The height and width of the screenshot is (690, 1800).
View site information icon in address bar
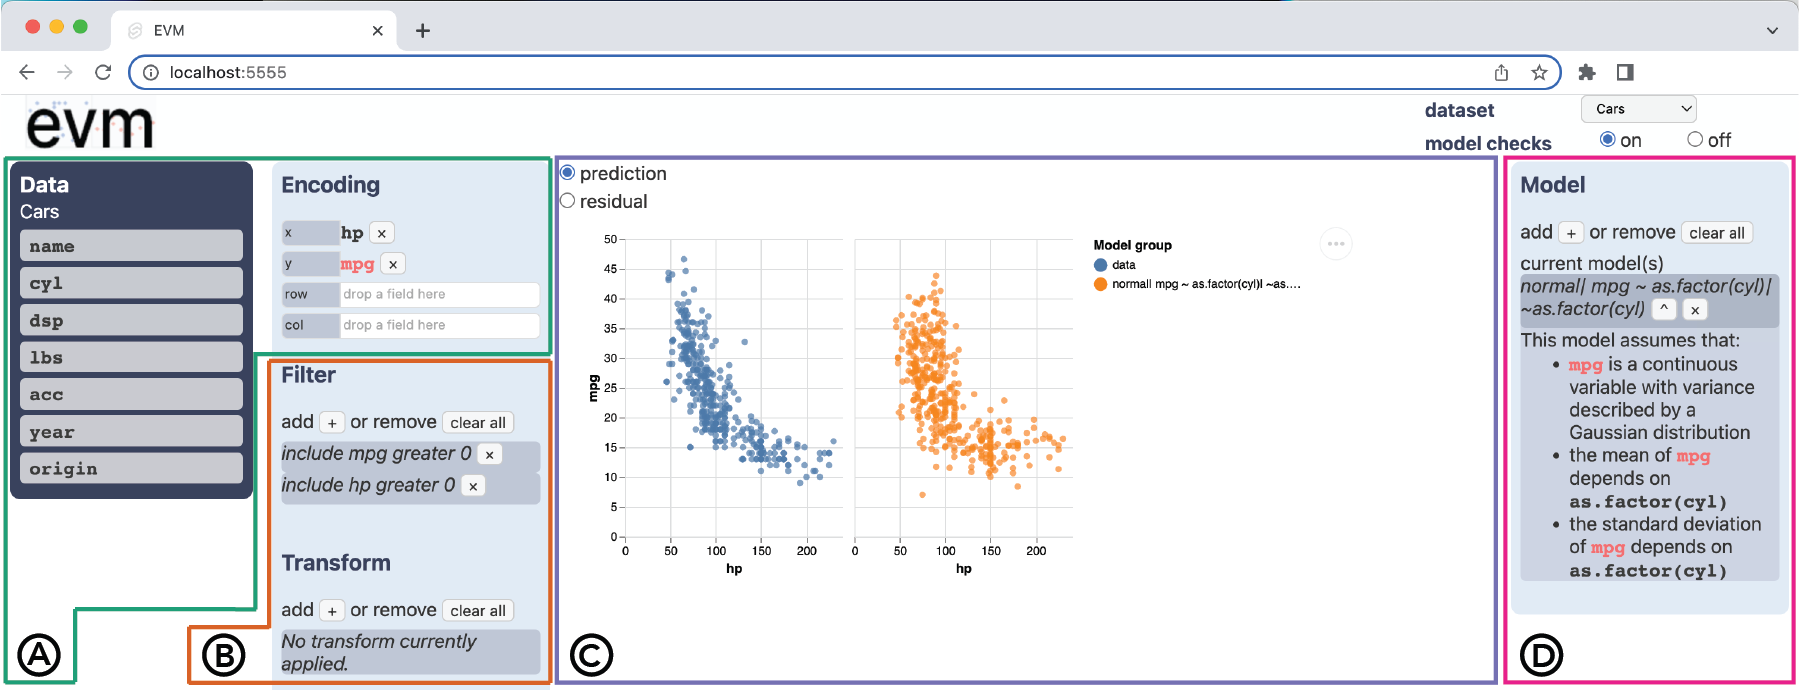point(151,72)
